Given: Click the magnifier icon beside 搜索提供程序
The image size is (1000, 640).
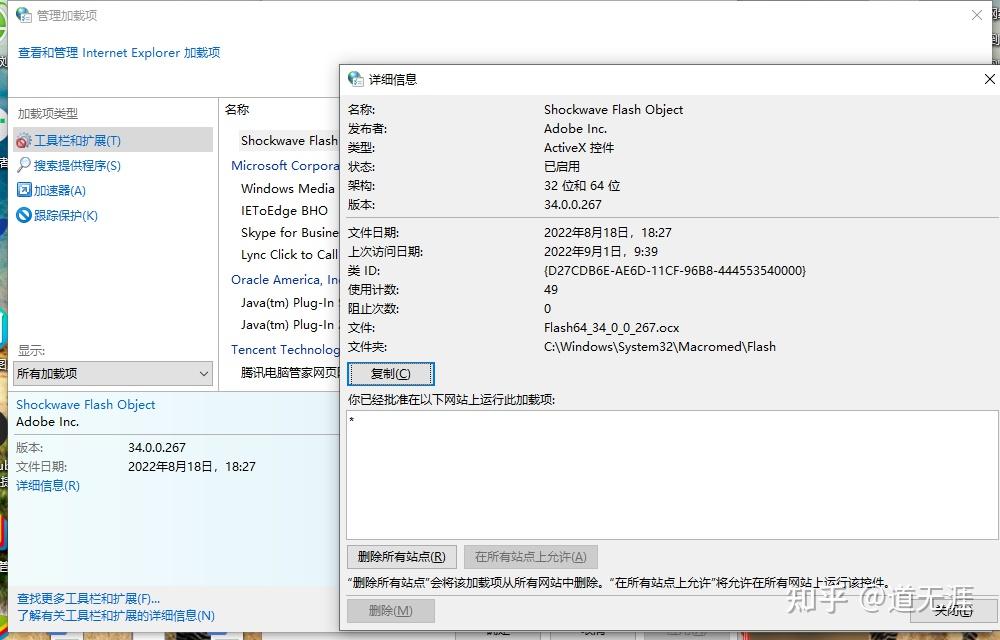Looking at the screenshot, I should tap(24, 165).
